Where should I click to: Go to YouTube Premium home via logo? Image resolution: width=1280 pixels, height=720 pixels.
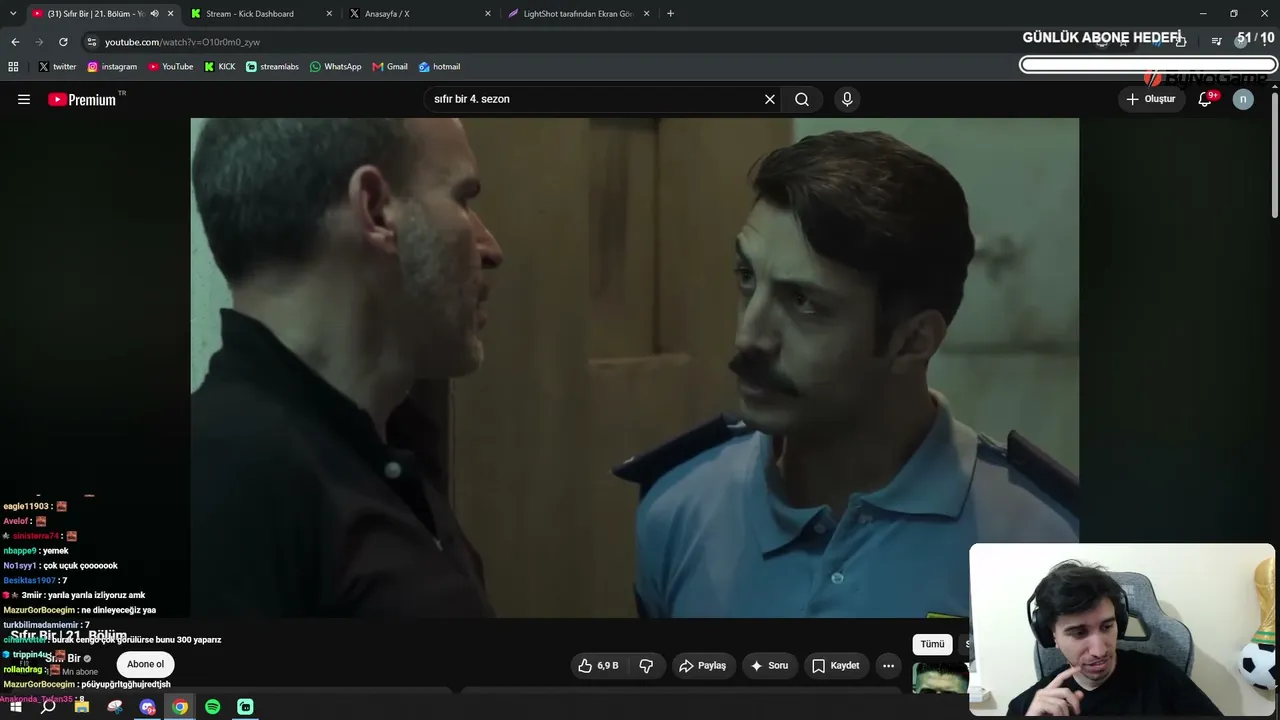(x=82, y=99)
